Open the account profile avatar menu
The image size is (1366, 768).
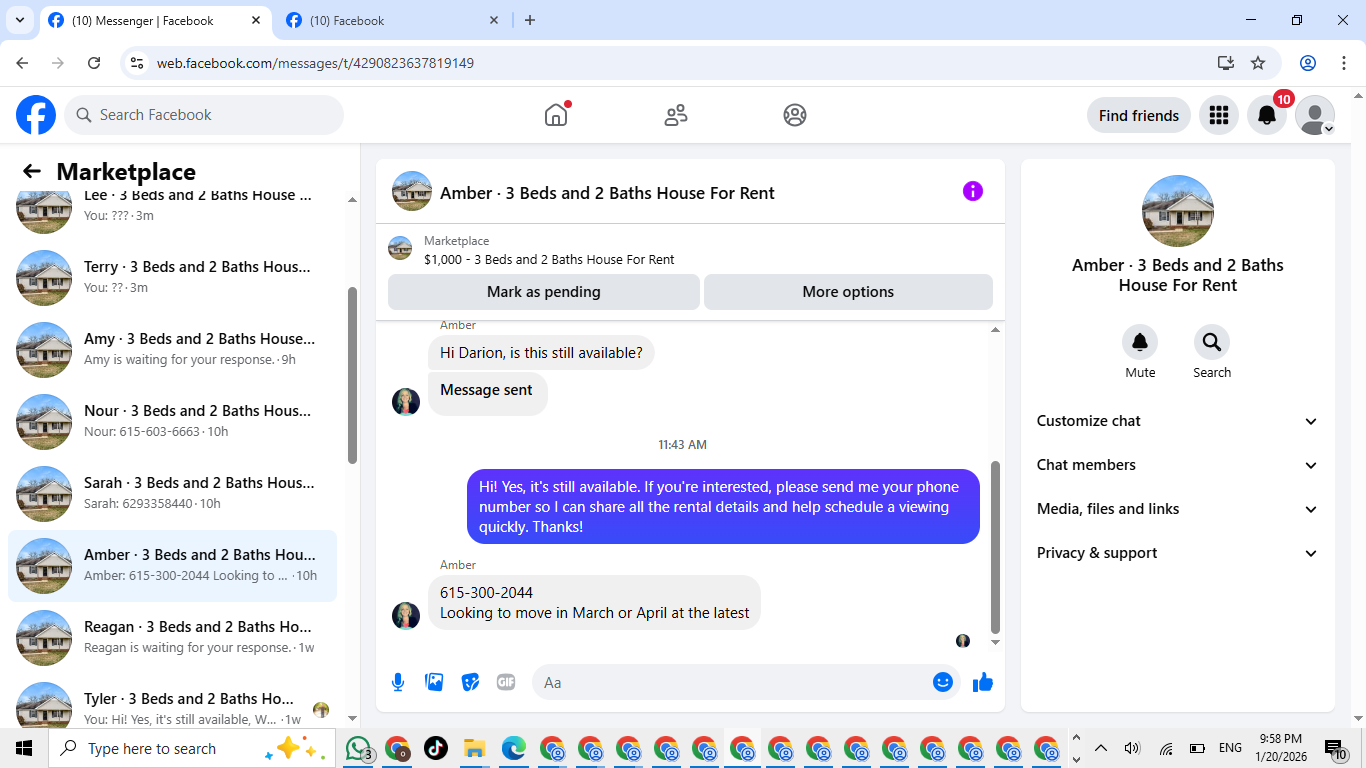tap(1315, 115)
